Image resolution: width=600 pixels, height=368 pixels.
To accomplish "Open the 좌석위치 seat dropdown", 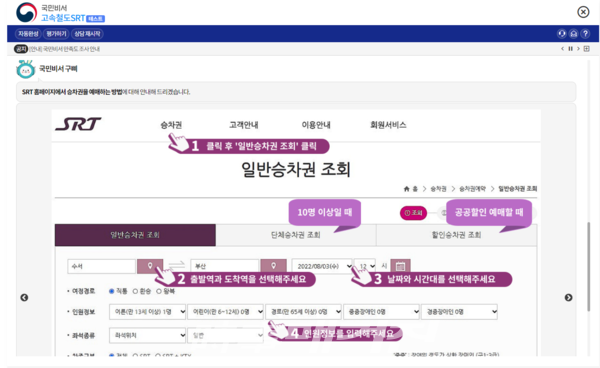I will pyautogui.click(x=147, y=335).
